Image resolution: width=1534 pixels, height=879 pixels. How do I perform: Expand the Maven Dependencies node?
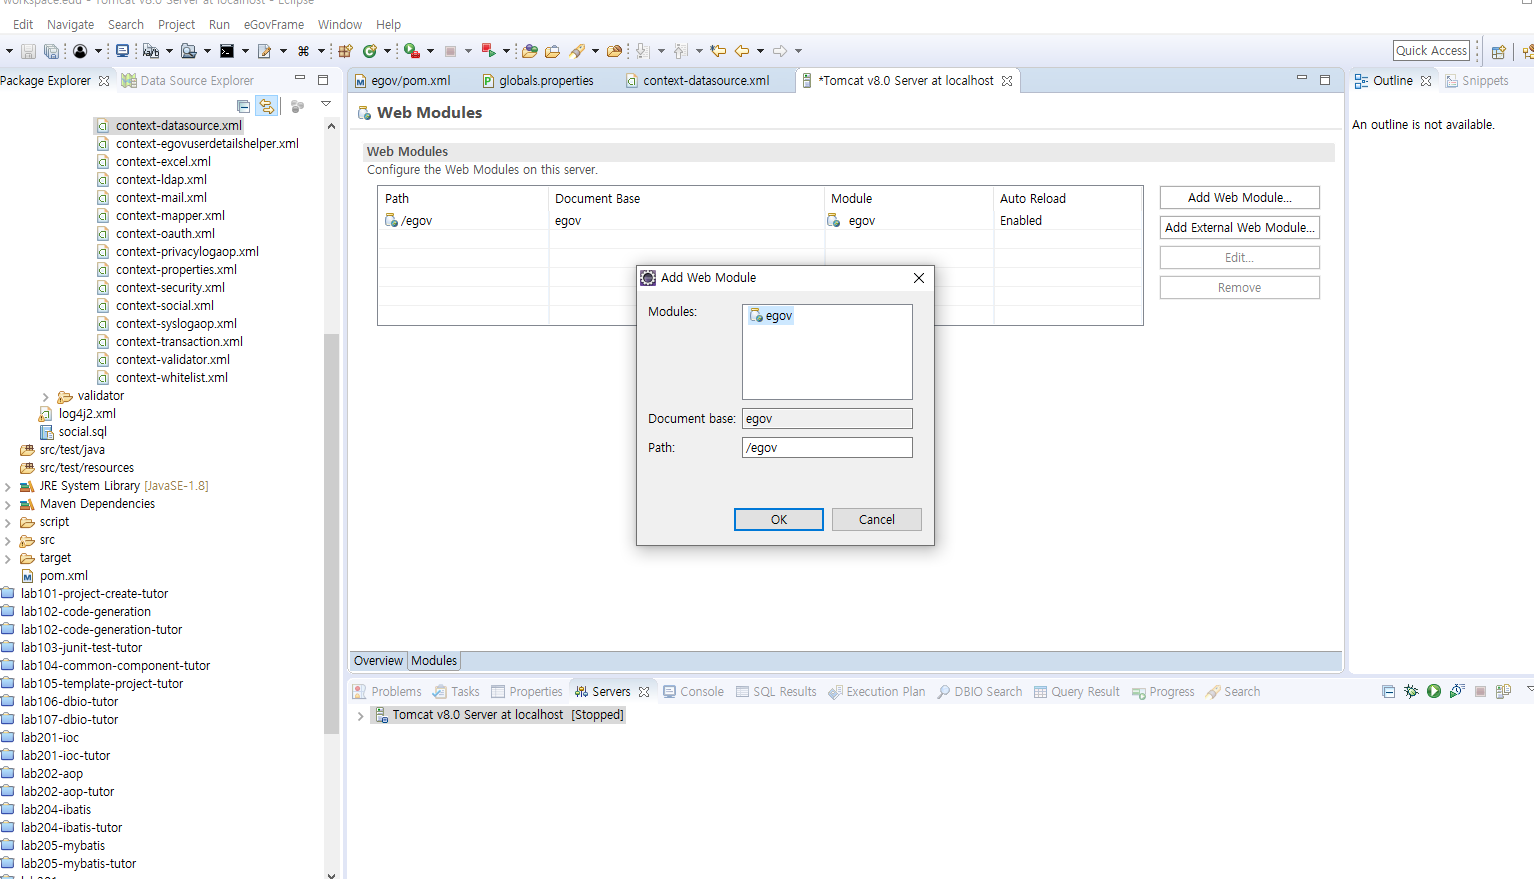click(8, 505)
